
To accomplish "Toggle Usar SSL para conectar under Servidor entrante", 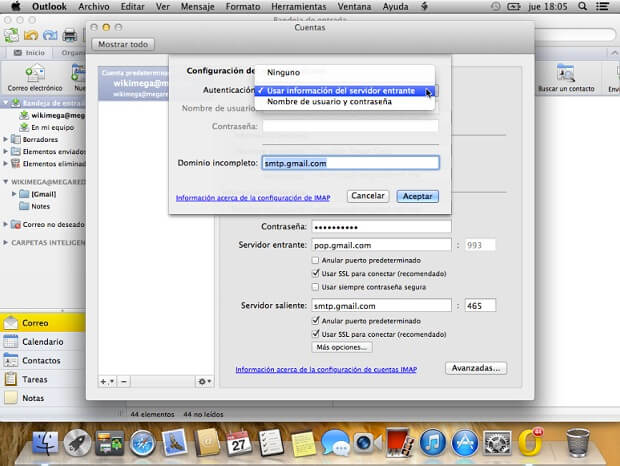I will (x=315, y=273).
